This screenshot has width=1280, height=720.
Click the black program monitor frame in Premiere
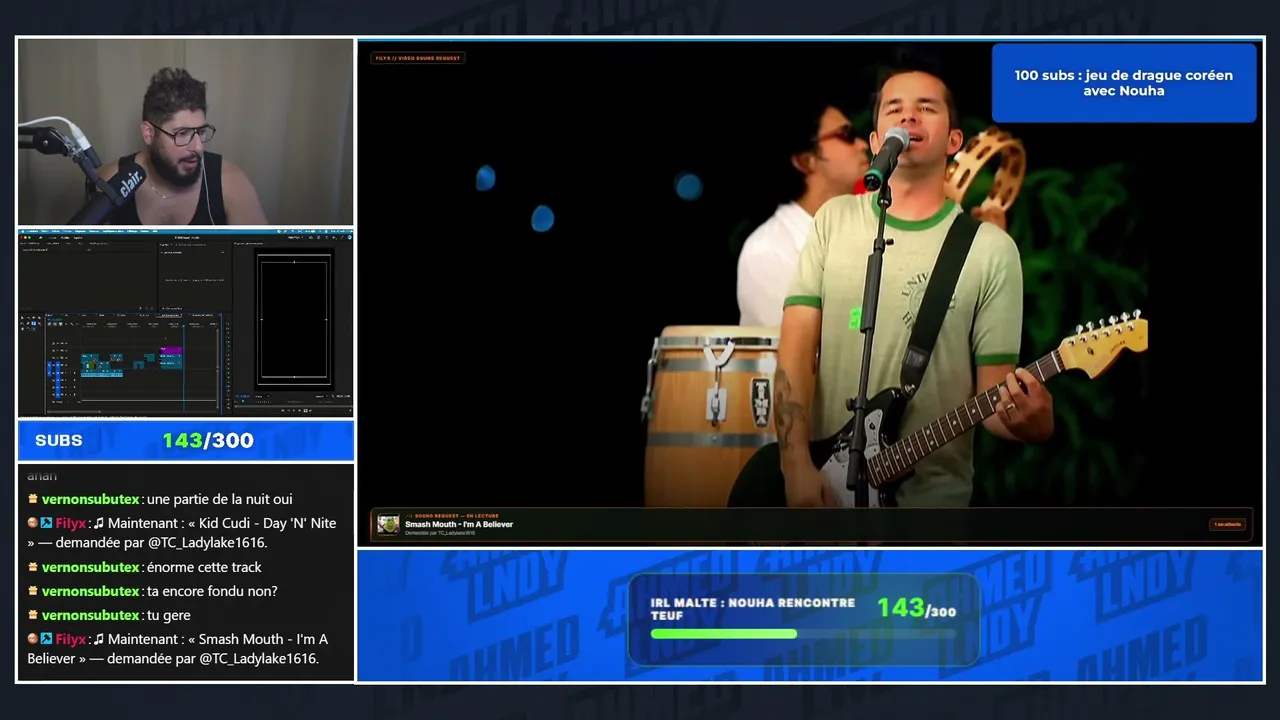click(x=293, y=319)
